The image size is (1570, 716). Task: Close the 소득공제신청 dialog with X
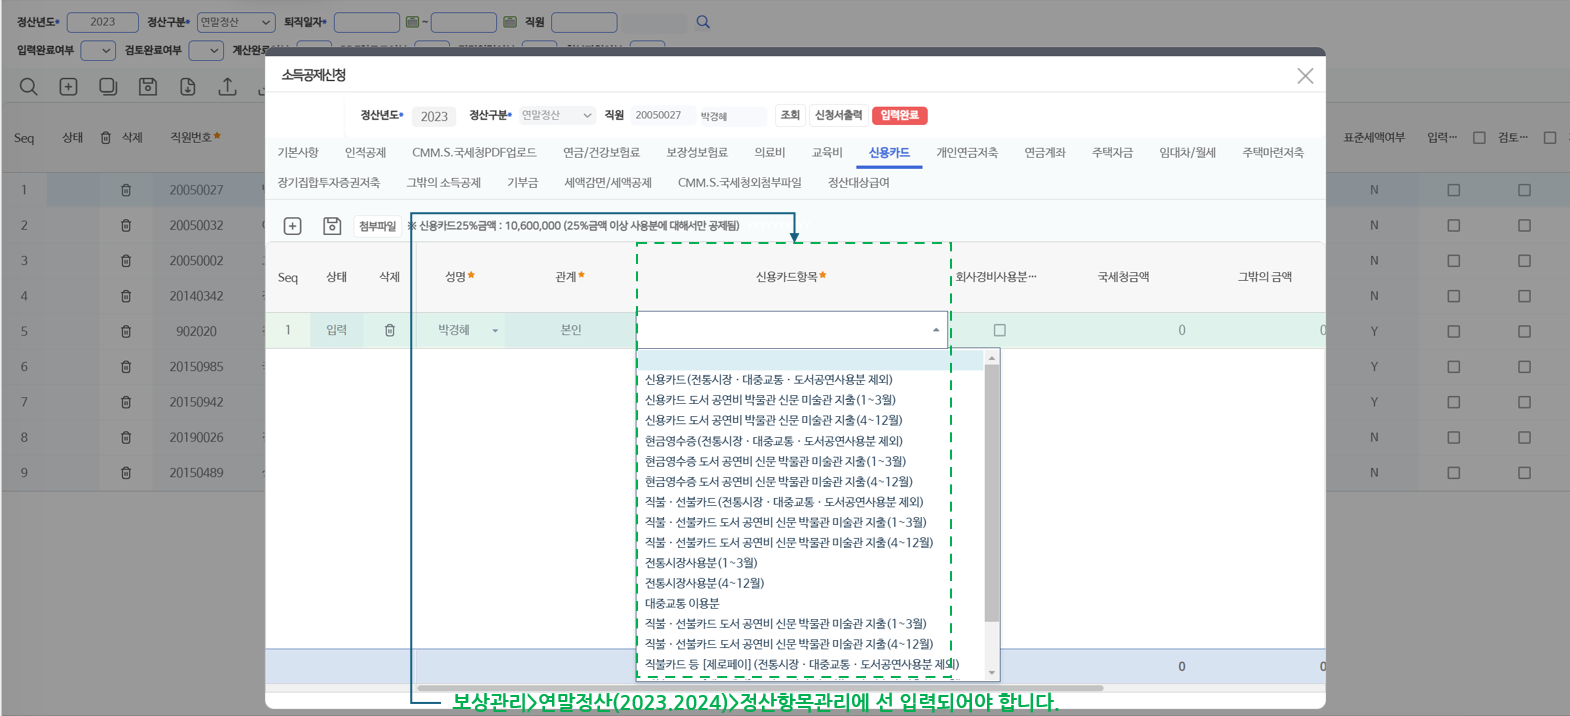coord(1305,76)
